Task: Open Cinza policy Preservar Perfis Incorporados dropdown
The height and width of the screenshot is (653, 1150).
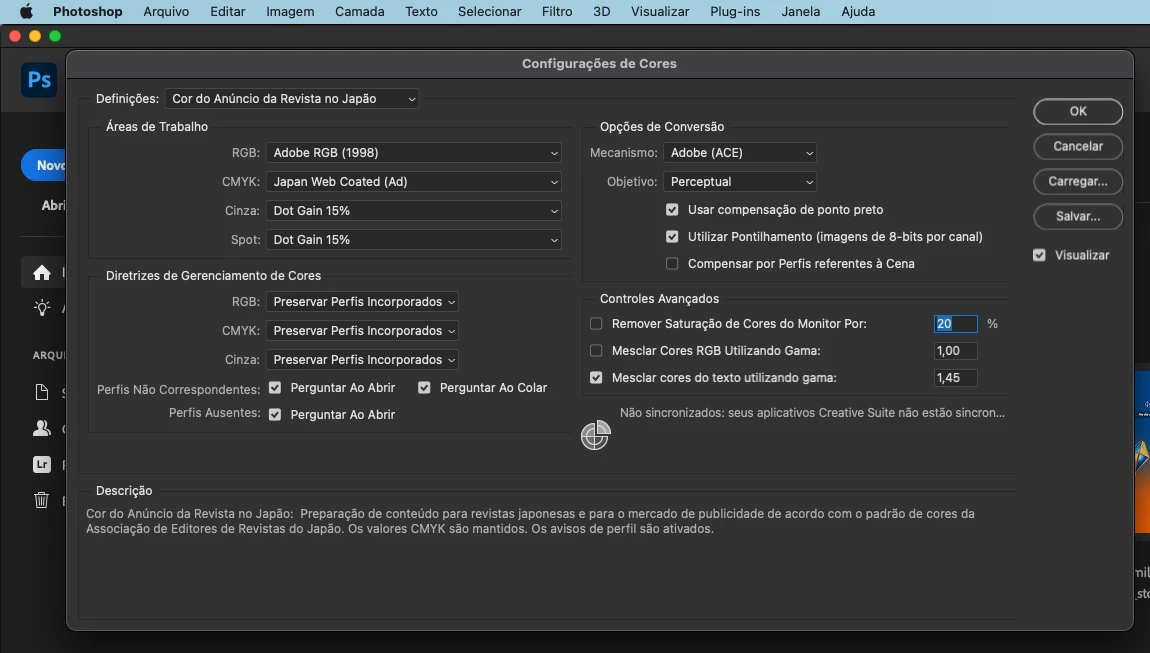Action: click(x=362, y=360)
